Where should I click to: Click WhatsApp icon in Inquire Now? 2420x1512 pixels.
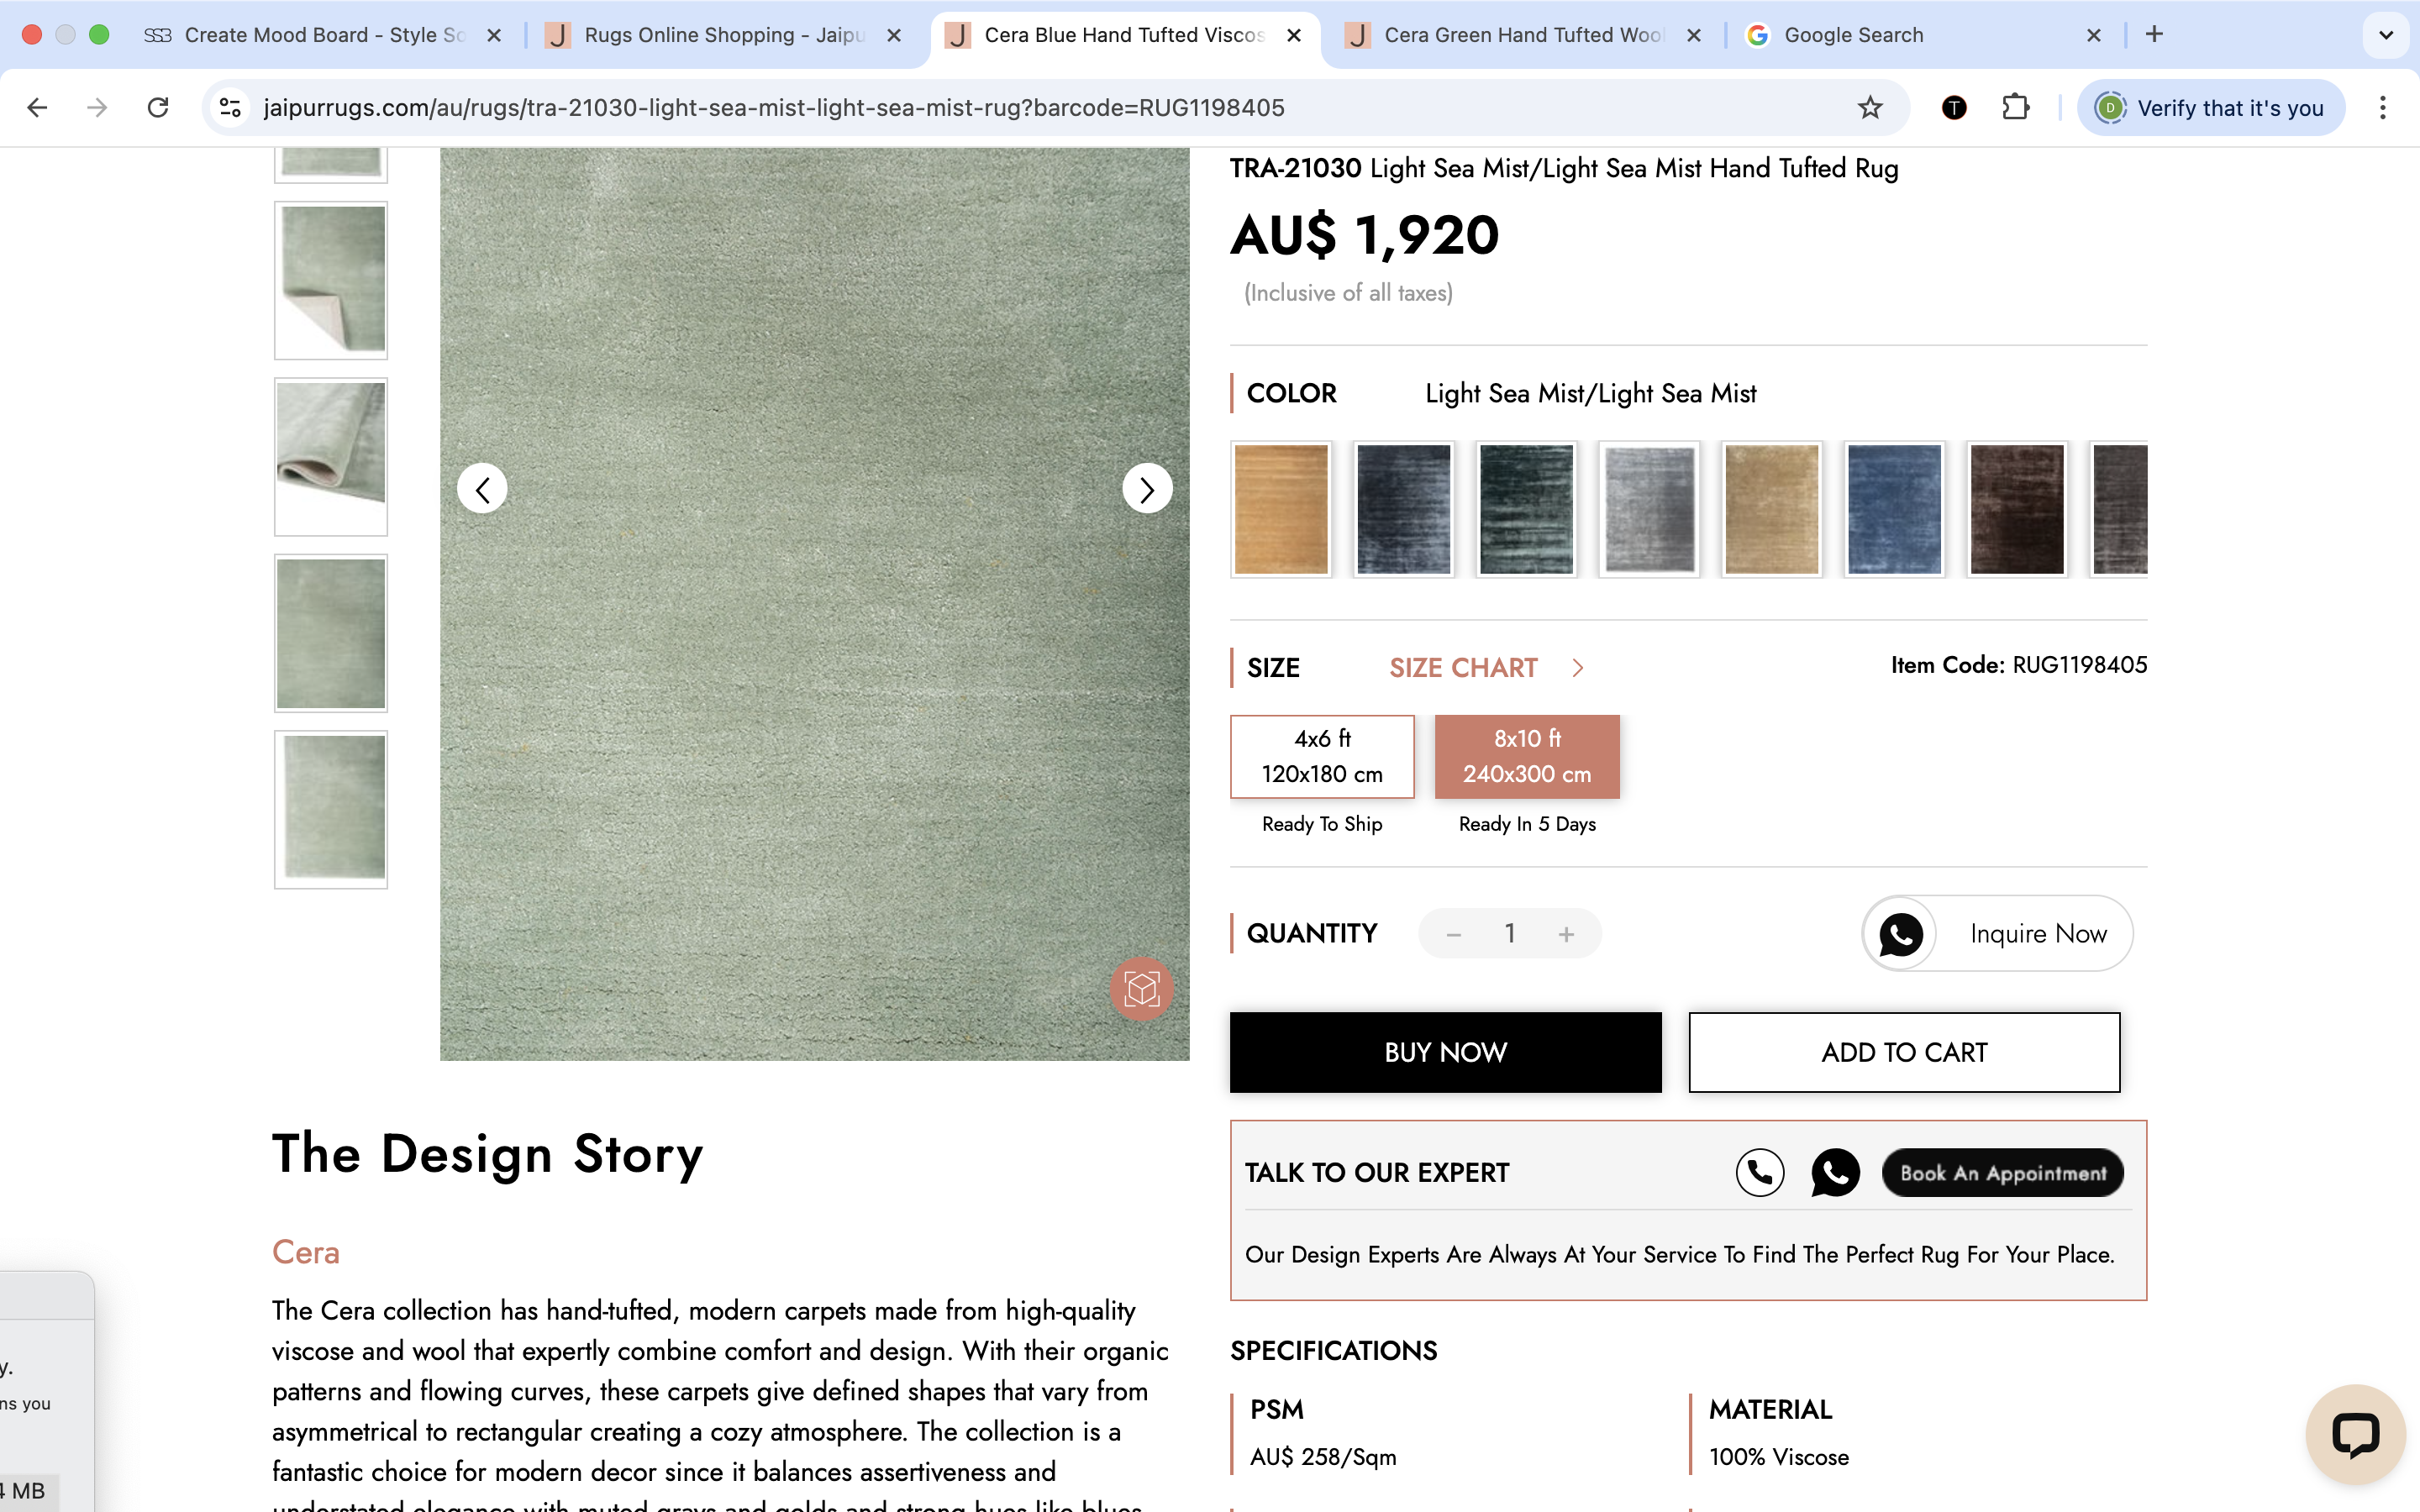pyautogui.click(x=1901, y=934)
